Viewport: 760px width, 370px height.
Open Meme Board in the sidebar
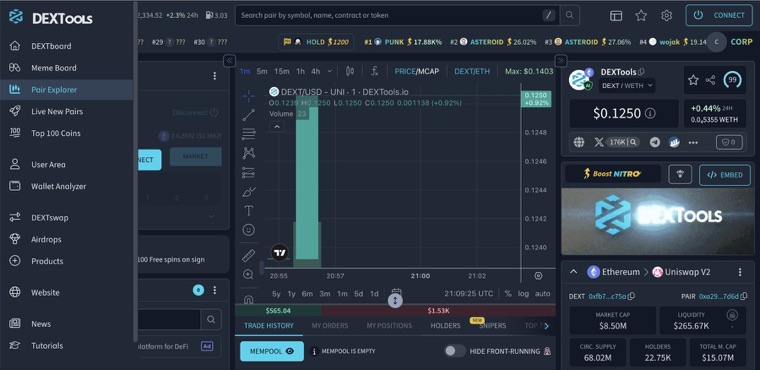tap(53, 68)
